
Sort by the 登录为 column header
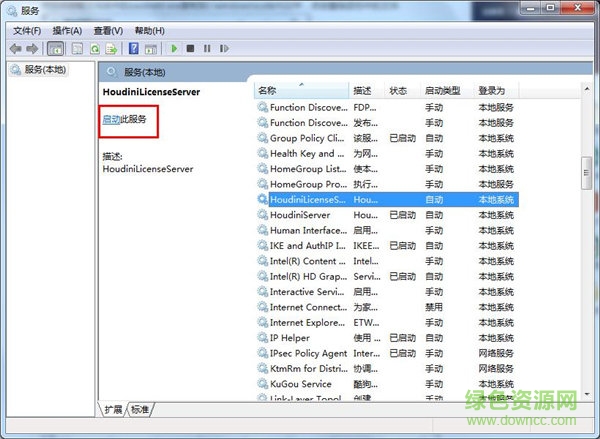click(496, 90)
